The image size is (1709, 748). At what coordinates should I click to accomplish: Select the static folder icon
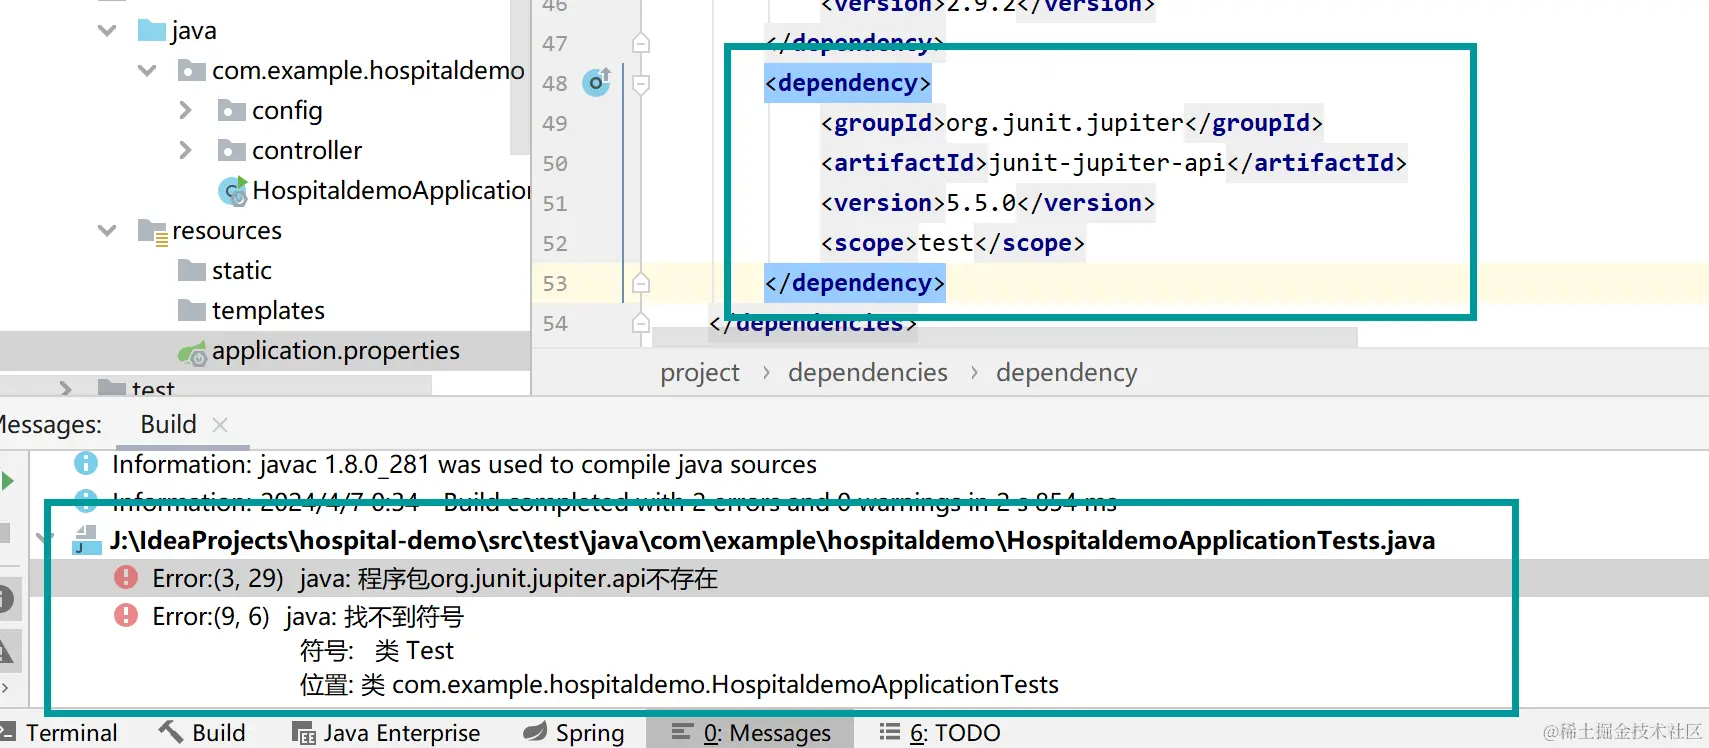coord(191,271)
